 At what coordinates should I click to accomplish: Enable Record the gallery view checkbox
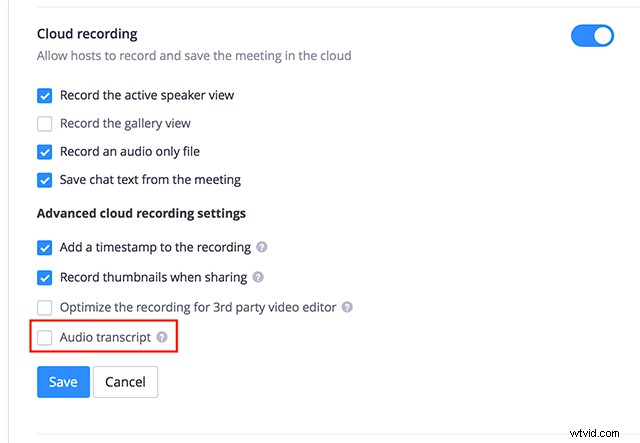click(44, 124)
